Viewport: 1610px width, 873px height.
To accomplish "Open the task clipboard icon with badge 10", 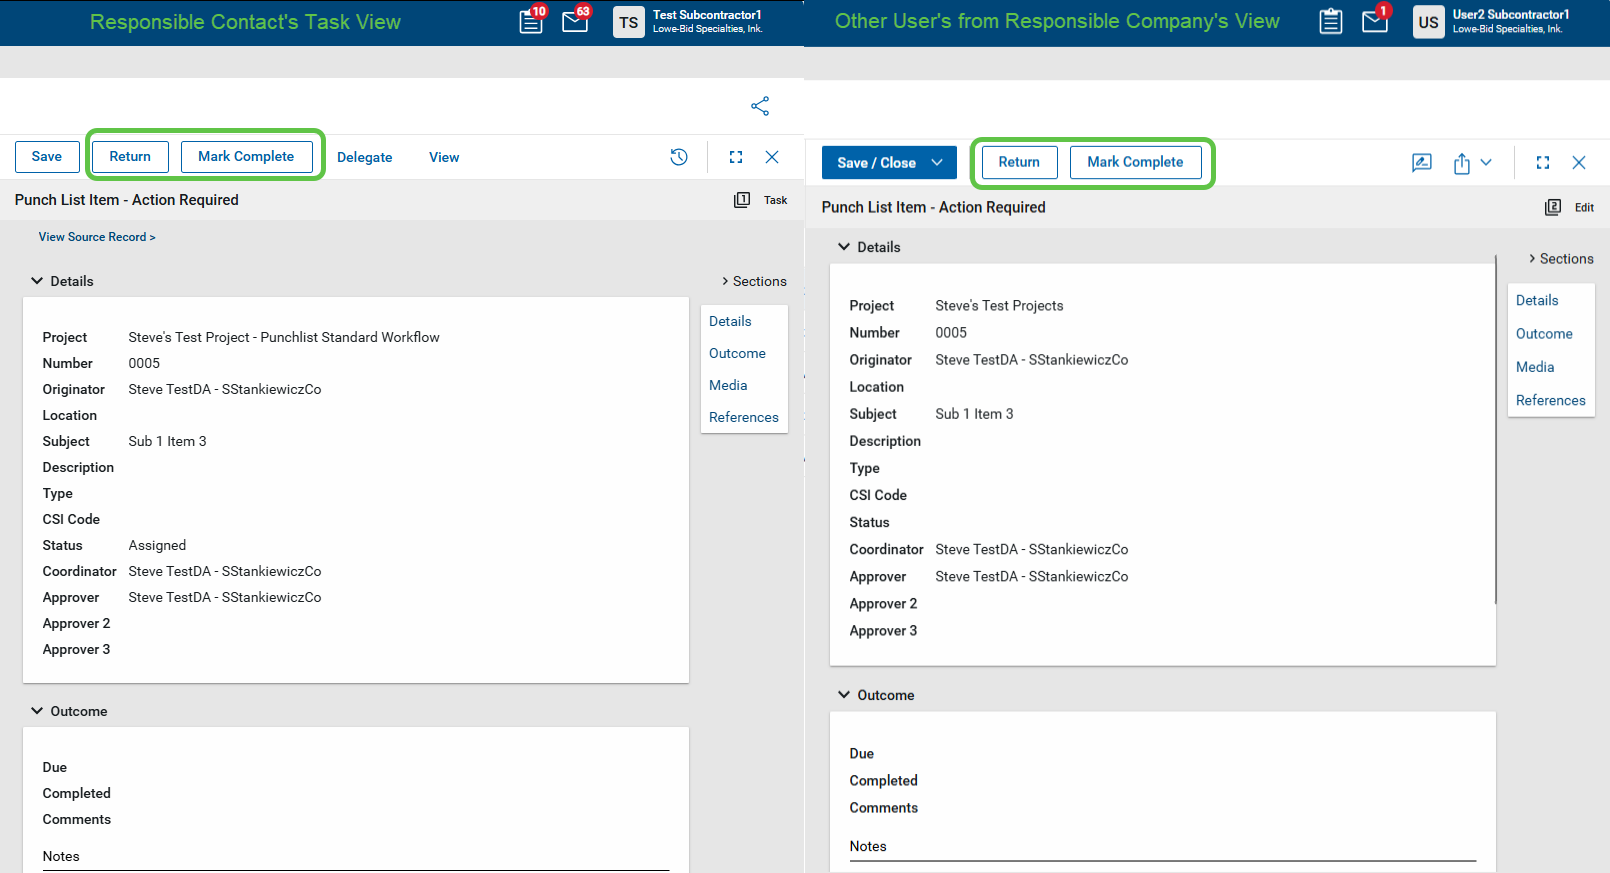I will click(531, 21).
